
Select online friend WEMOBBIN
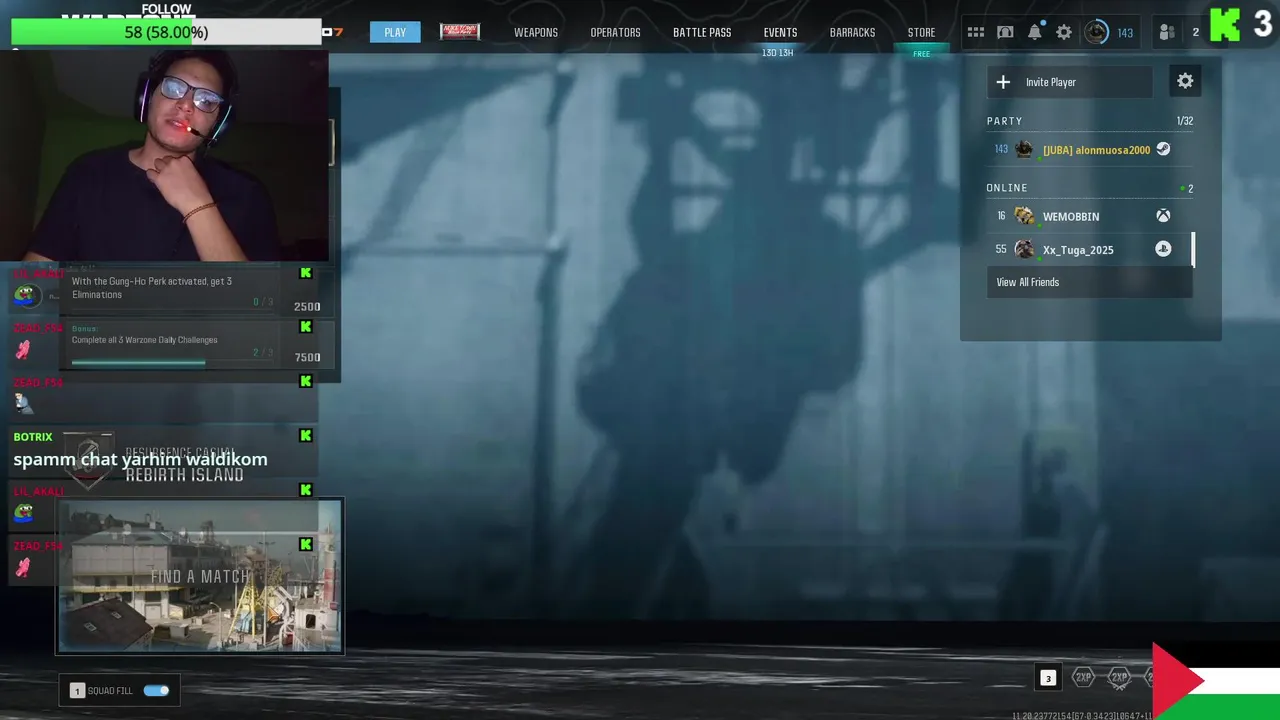click(1088, 216)
